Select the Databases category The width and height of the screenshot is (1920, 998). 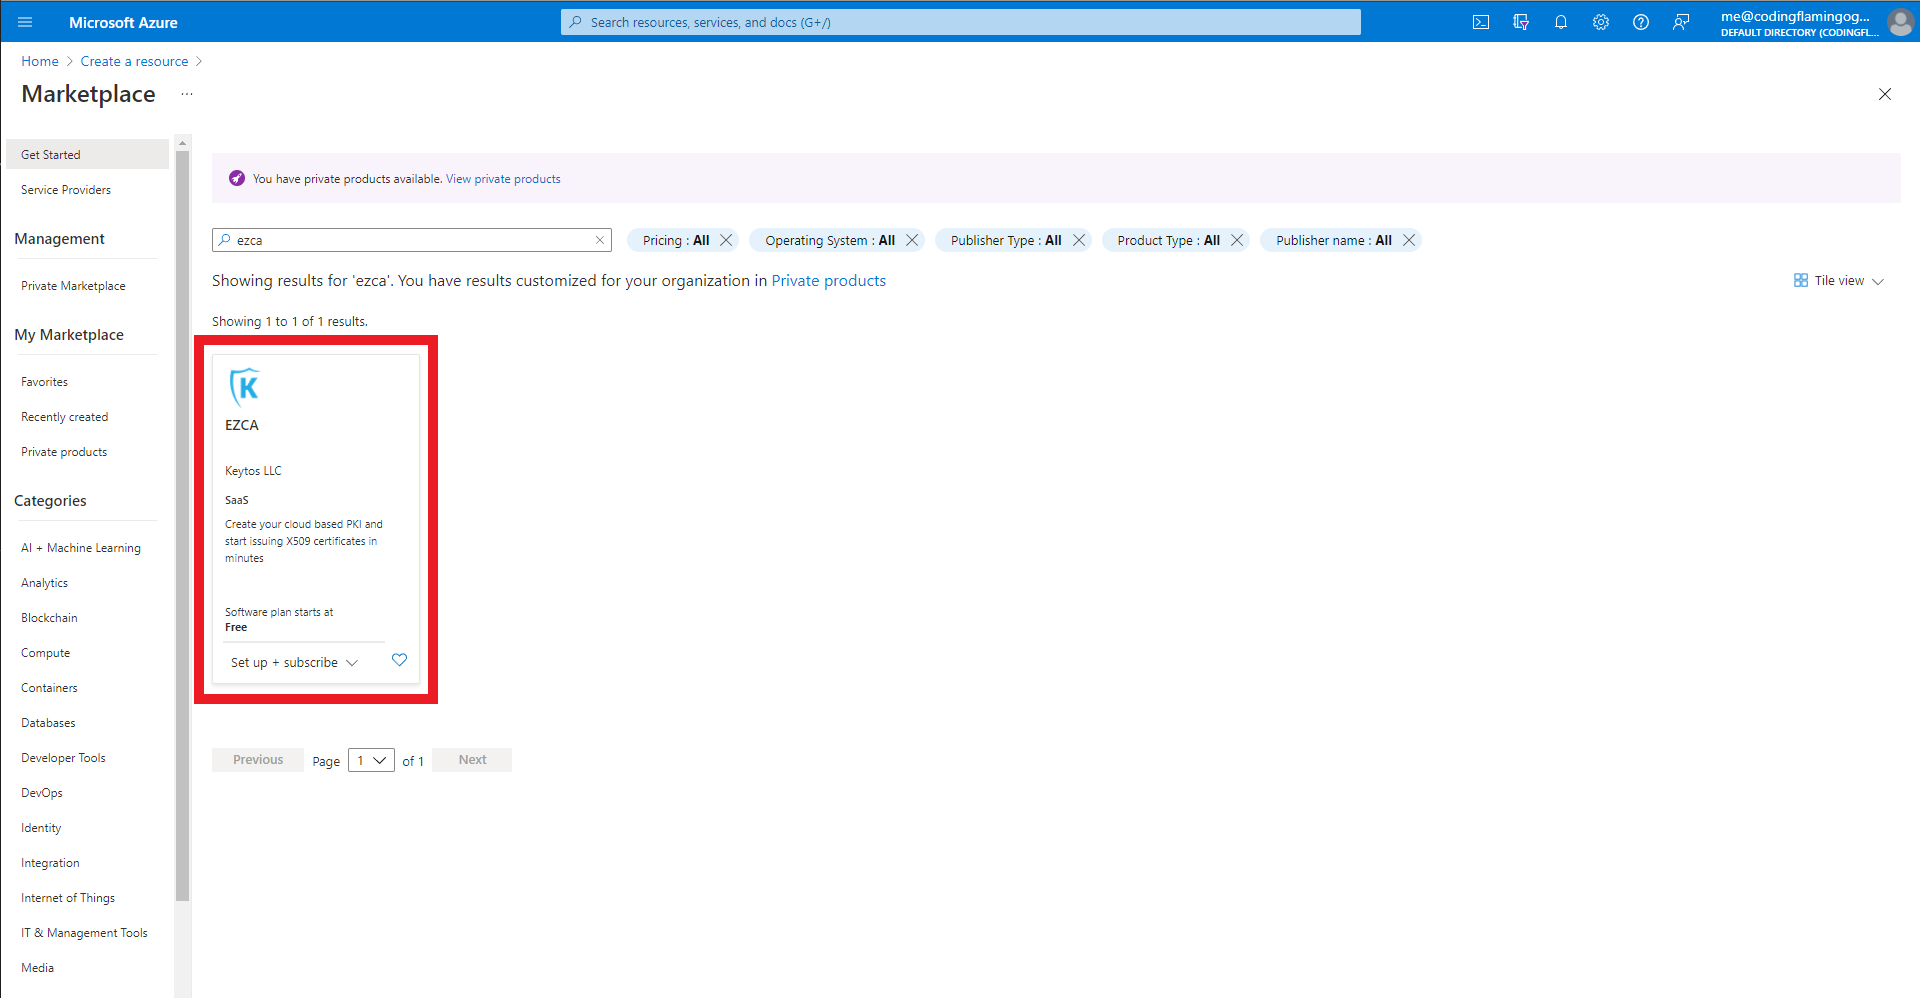pos(48,723)
